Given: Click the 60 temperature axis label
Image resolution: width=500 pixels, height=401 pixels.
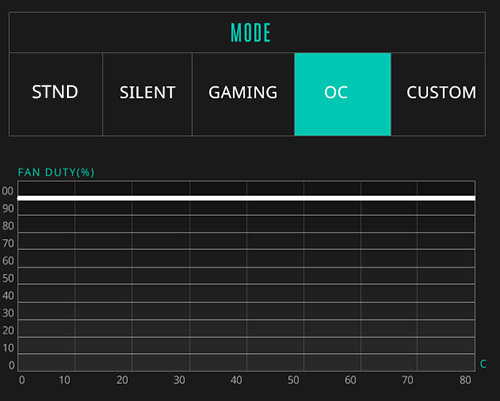Looking at the screenshot, I should (x=350, y=380).
